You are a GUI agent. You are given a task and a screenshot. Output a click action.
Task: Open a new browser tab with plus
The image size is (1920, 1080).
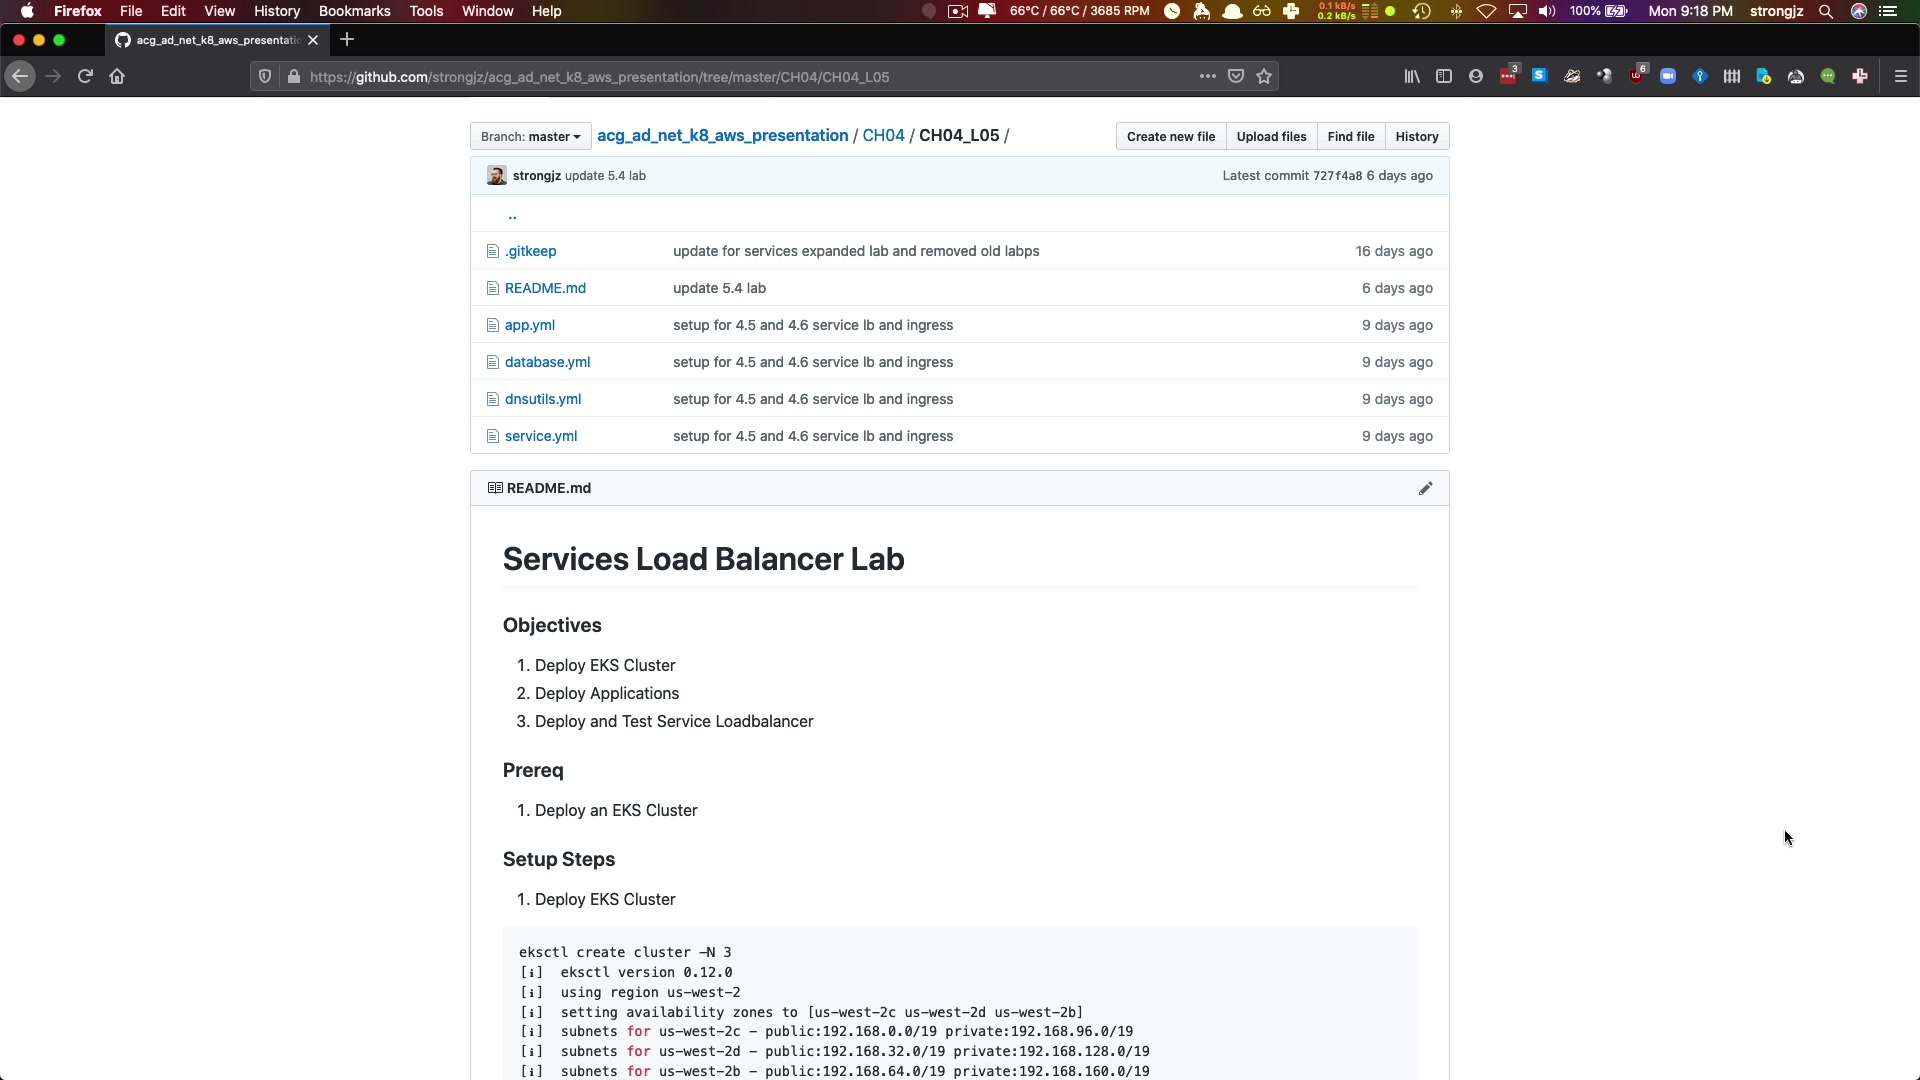pyautogui.click(x=347, y=40)
